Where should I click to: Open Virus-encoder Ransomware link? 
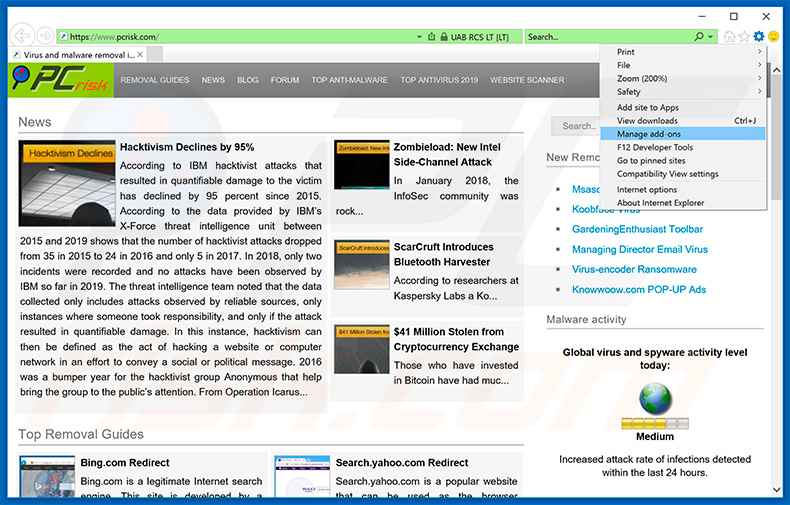click(x=634, y=269)
